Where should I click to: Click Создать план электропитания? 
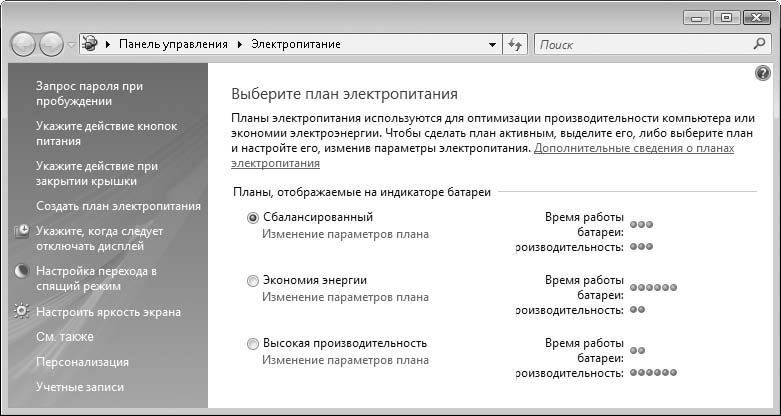tap(119, 206)
